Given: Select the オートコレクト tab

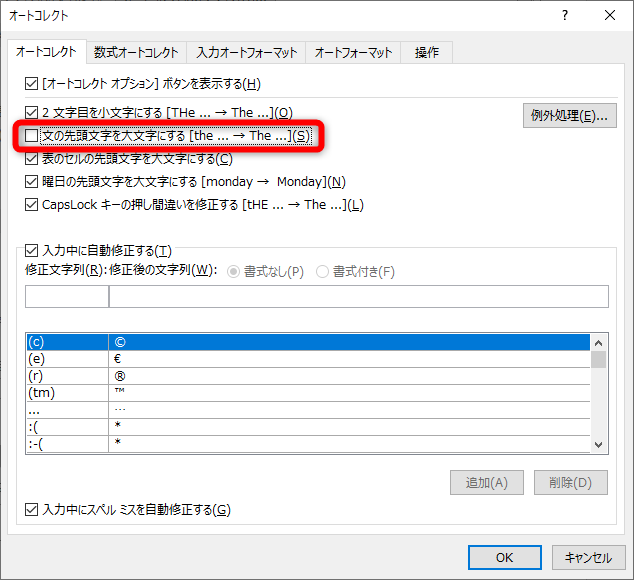Looking at the screenshot, I should 46,52.
